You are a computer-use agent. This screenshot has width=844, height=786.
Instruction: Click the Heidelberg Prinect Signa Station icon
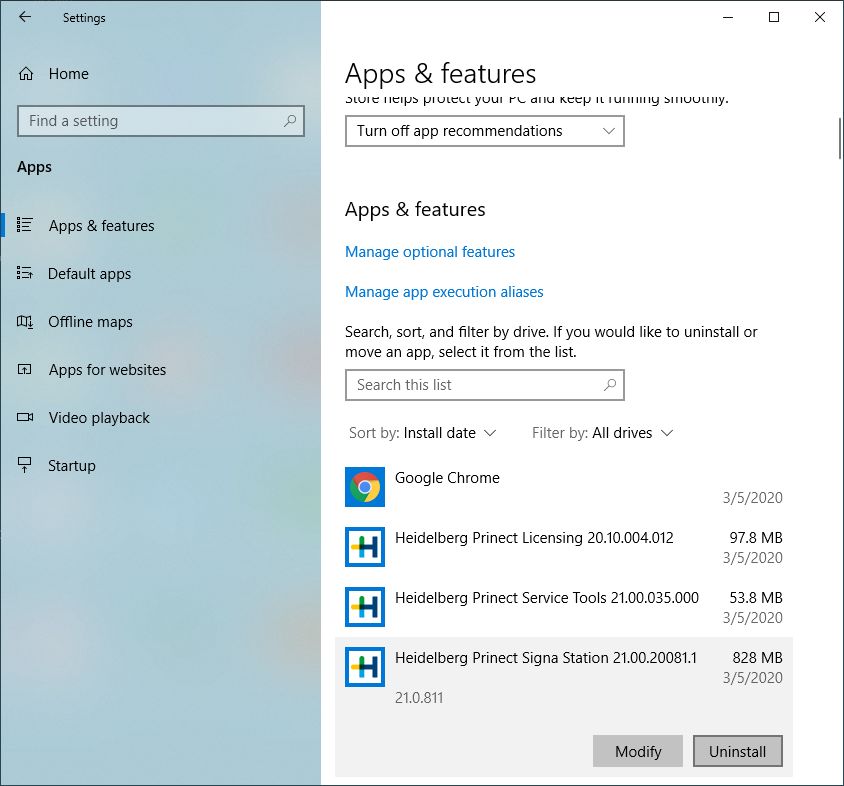point(365,667)
